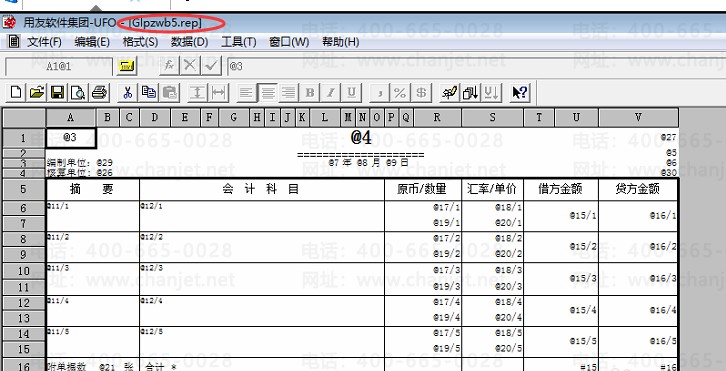Viewport: 726px width, 371px height.
Task: Cut the selection with the scissors icon
Action: point(127,92)
